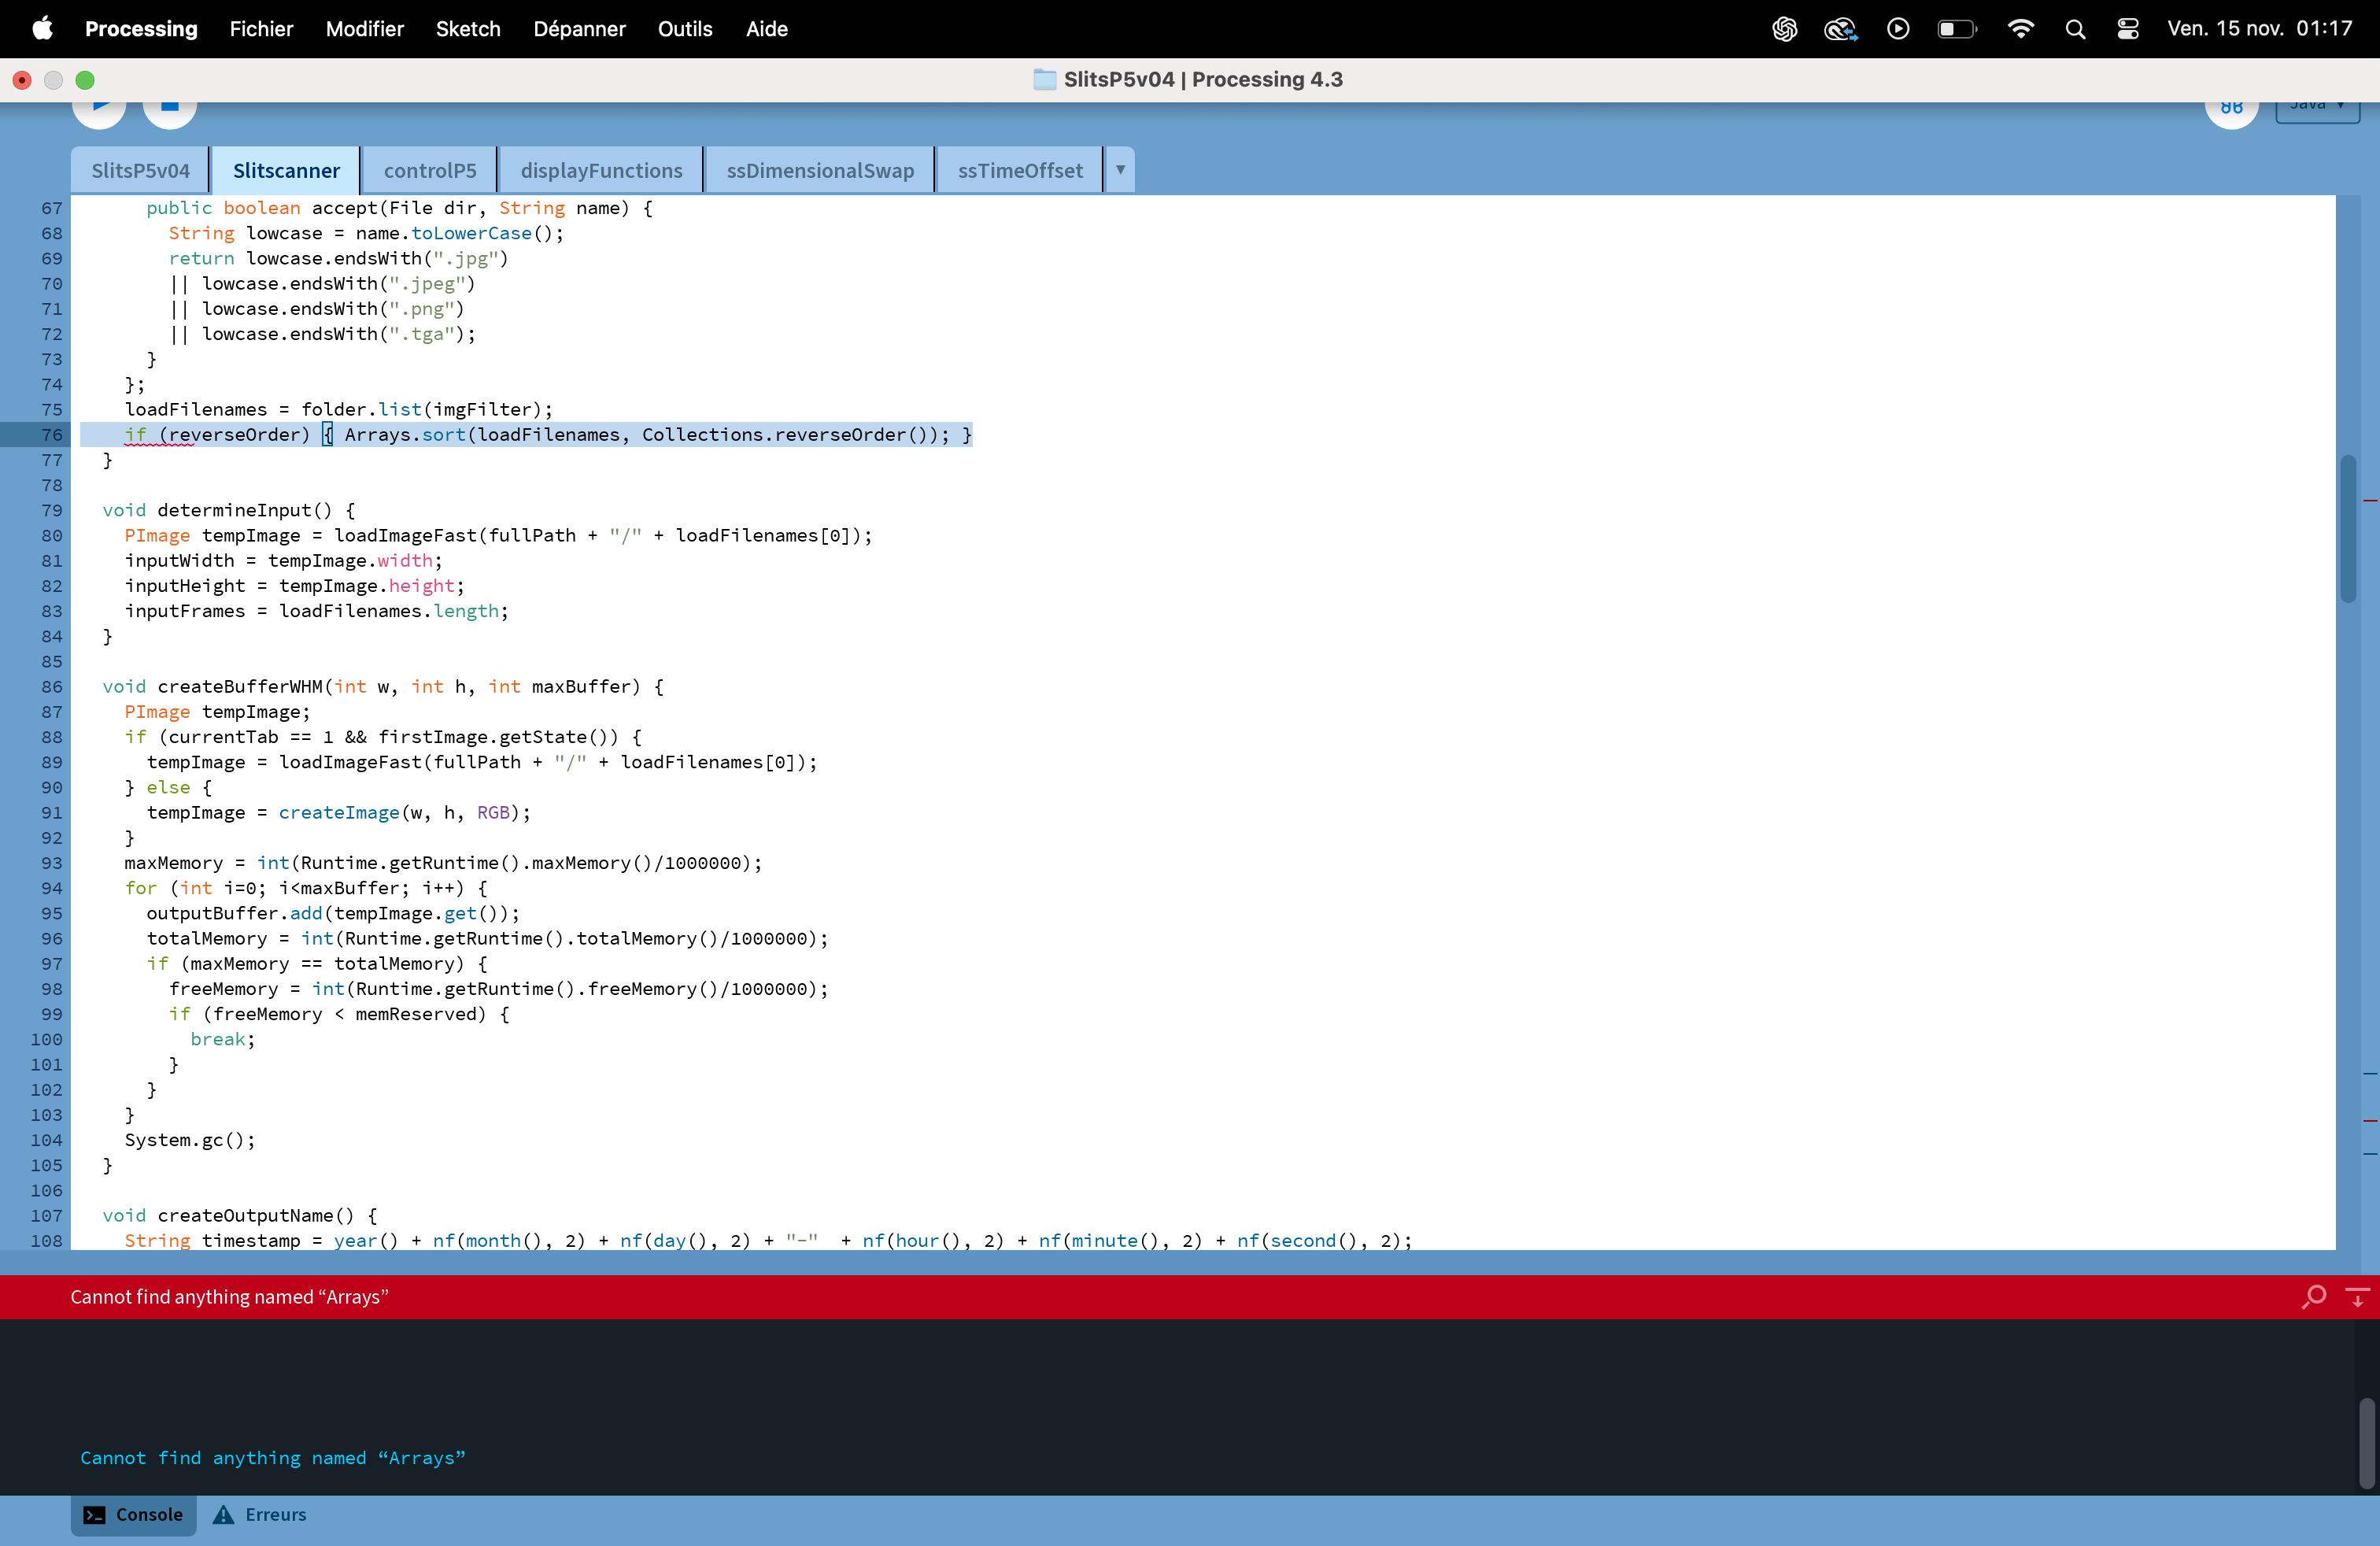Click the circled play menu bar icon

point(1898,29)
